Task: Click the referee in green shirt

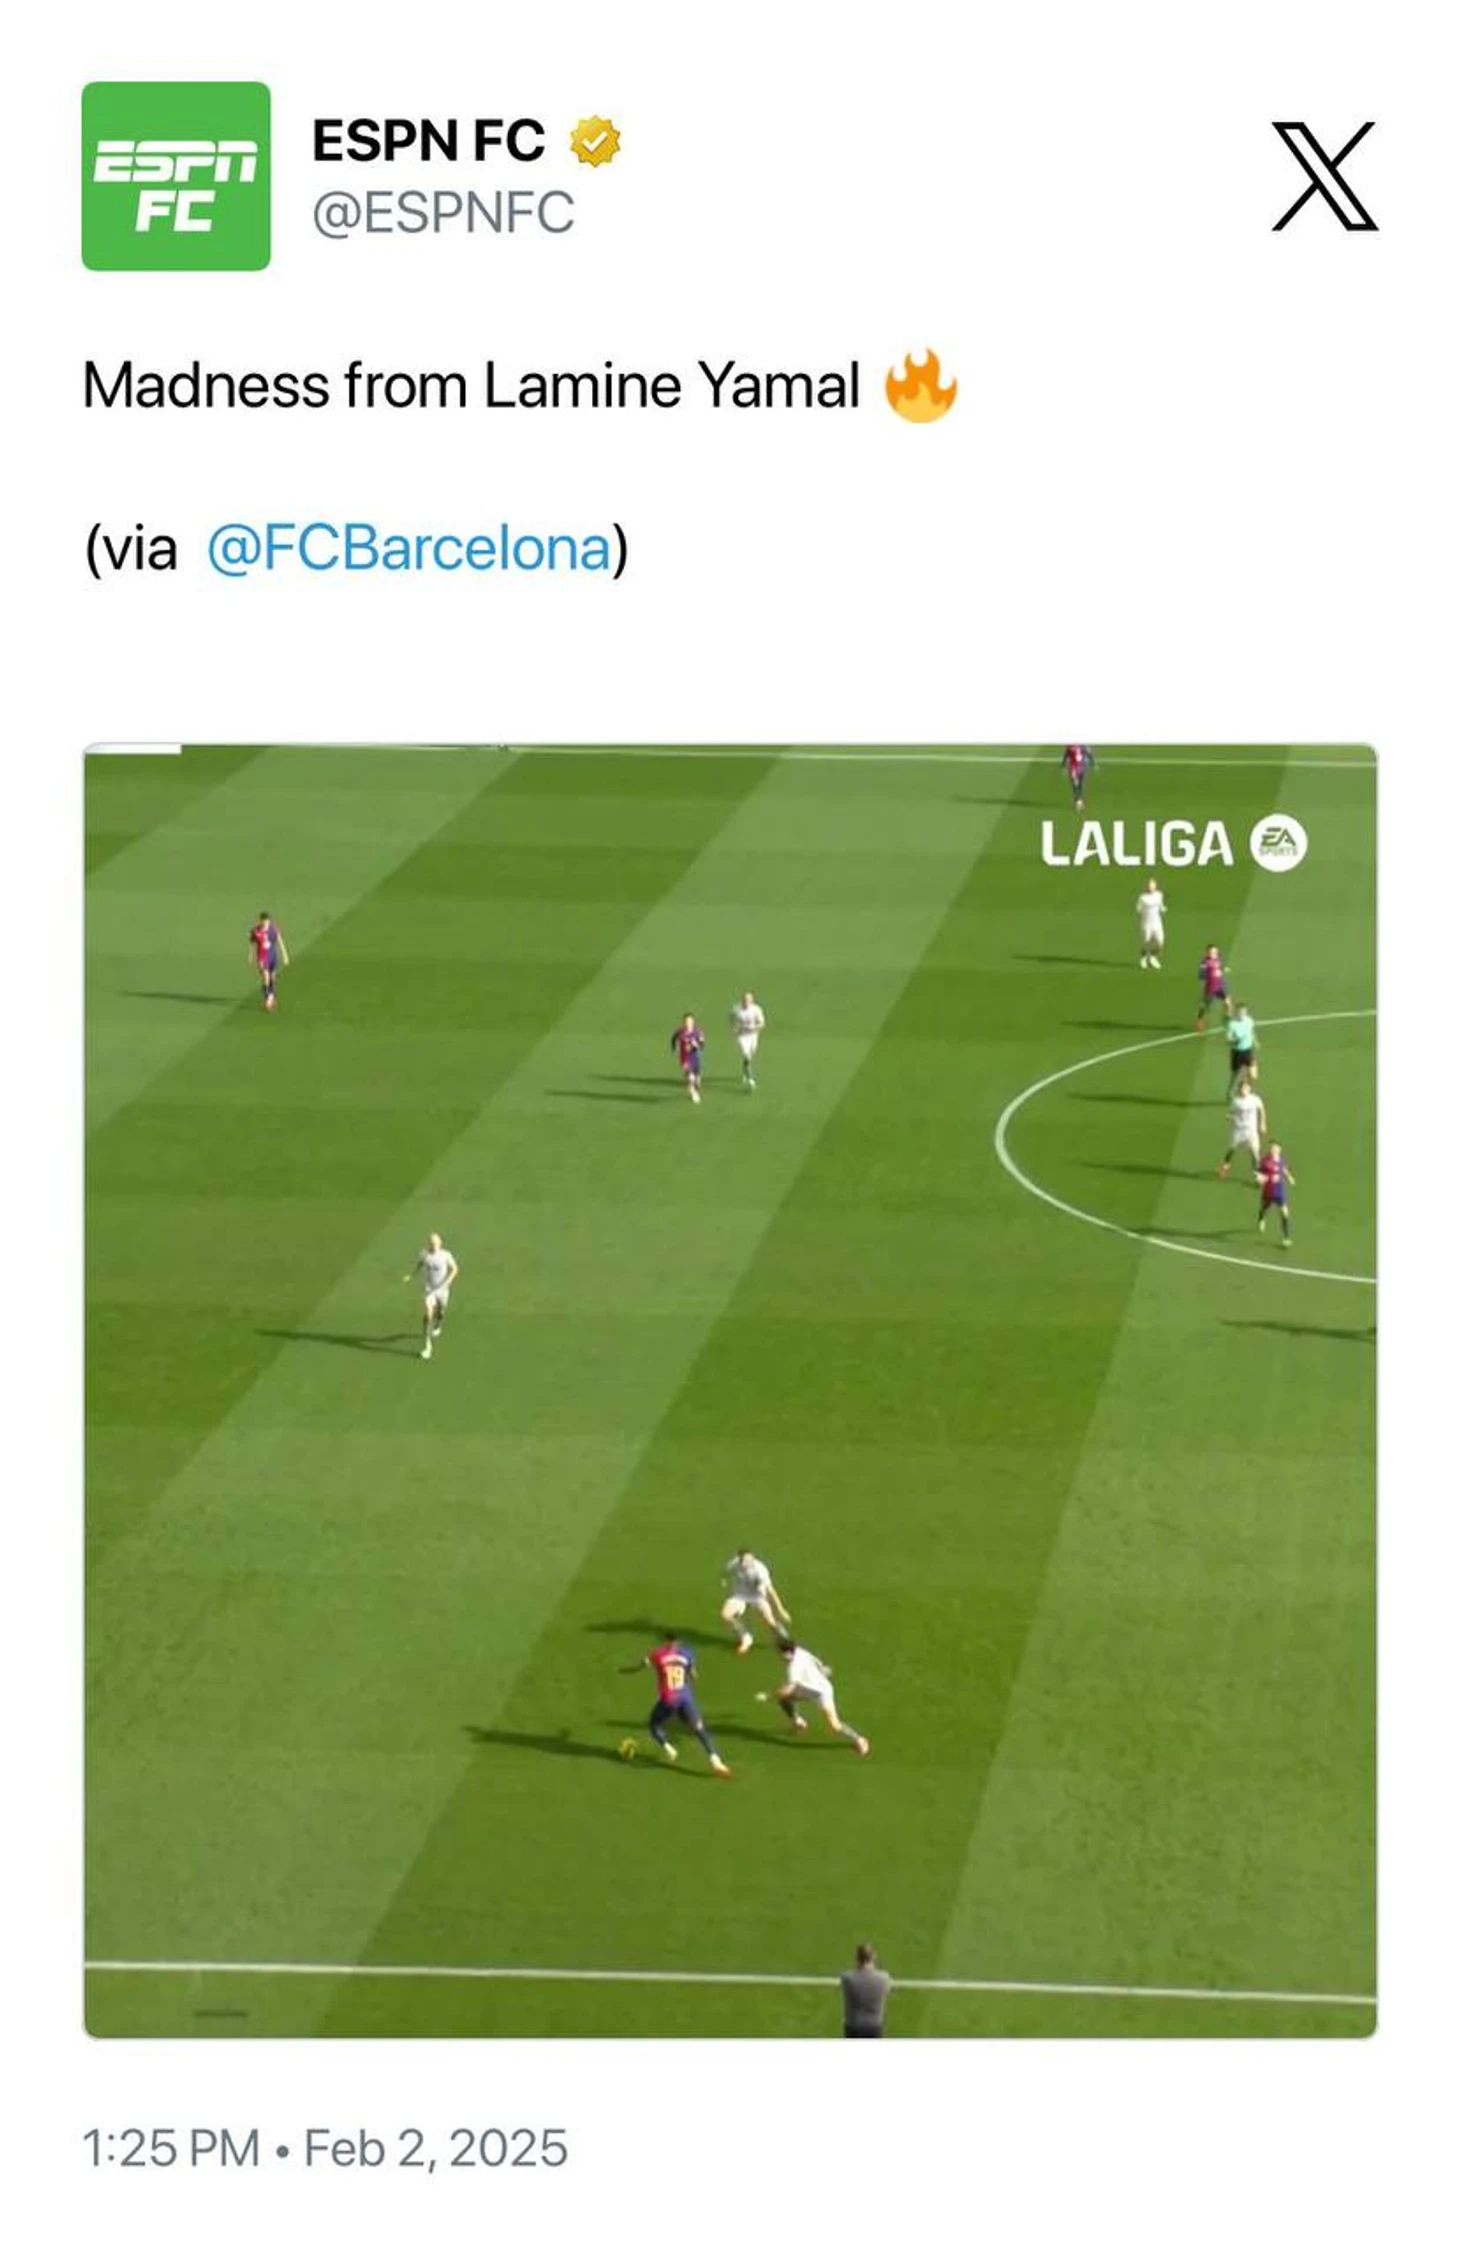Action: [x=1241, y=1048]
